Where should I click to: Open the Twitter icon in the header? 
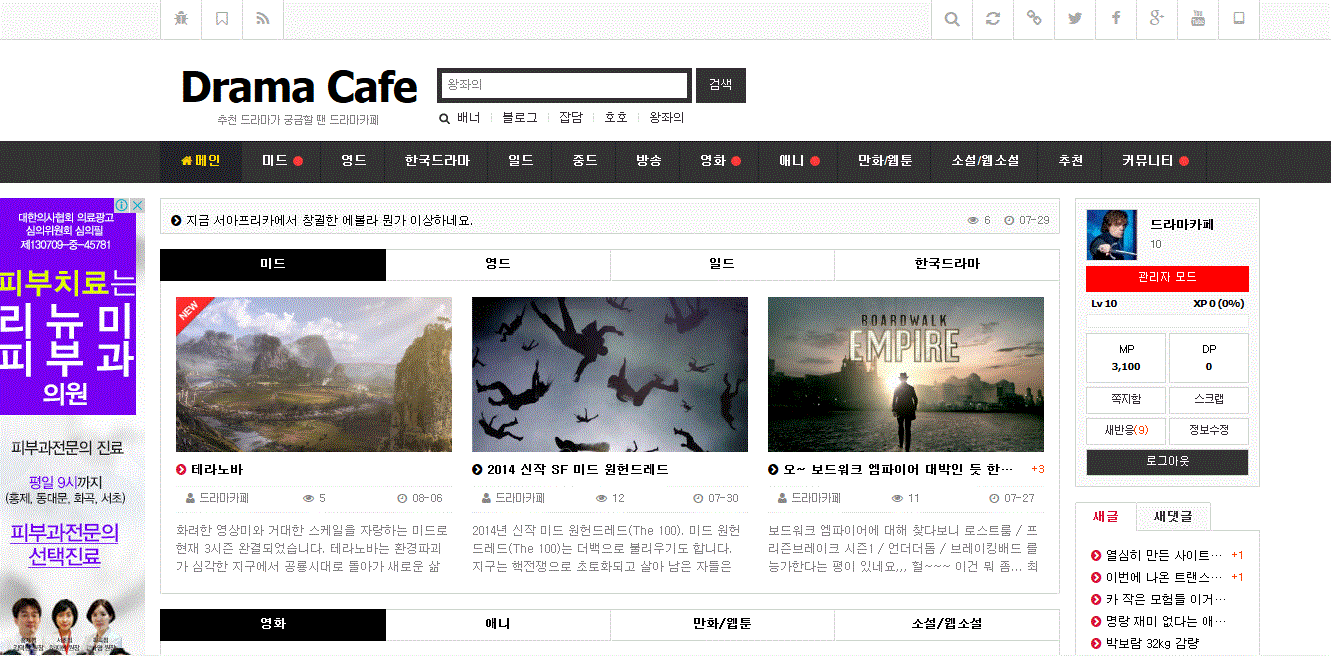point(1074,19)
